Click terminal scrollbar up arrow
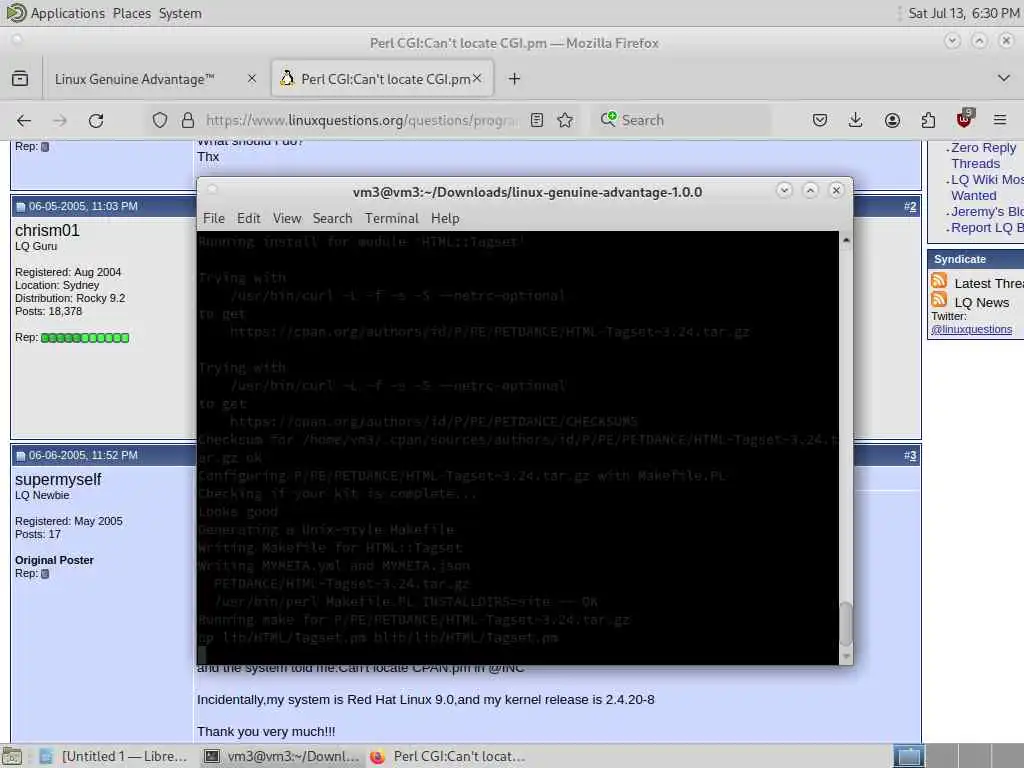The width and height of the screenshot is (1024, 768). click(x=846, y=241)
